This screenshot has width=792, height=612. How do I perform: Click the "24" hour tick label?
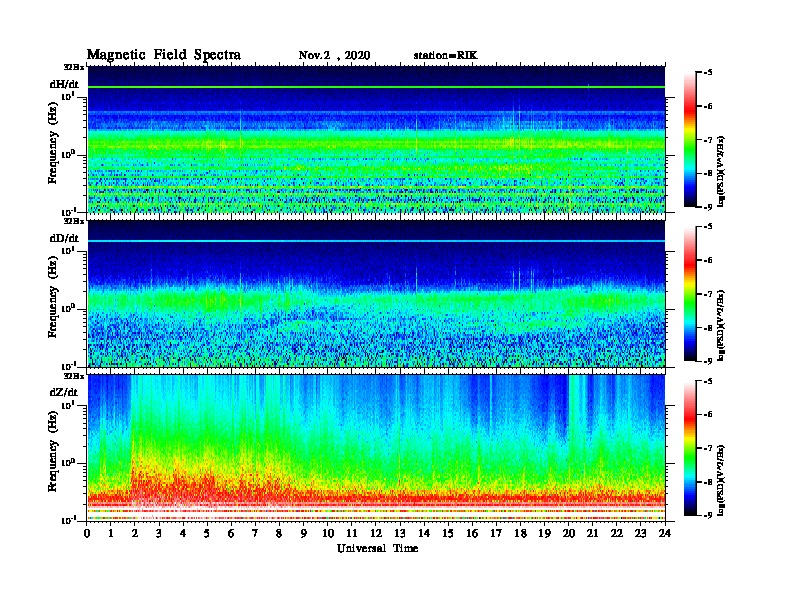coord(665,533)
